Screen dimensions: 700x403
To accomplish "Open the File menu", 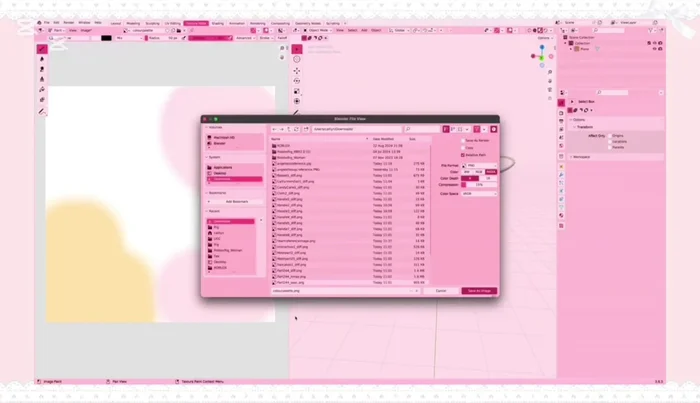I will click(47, 22).
